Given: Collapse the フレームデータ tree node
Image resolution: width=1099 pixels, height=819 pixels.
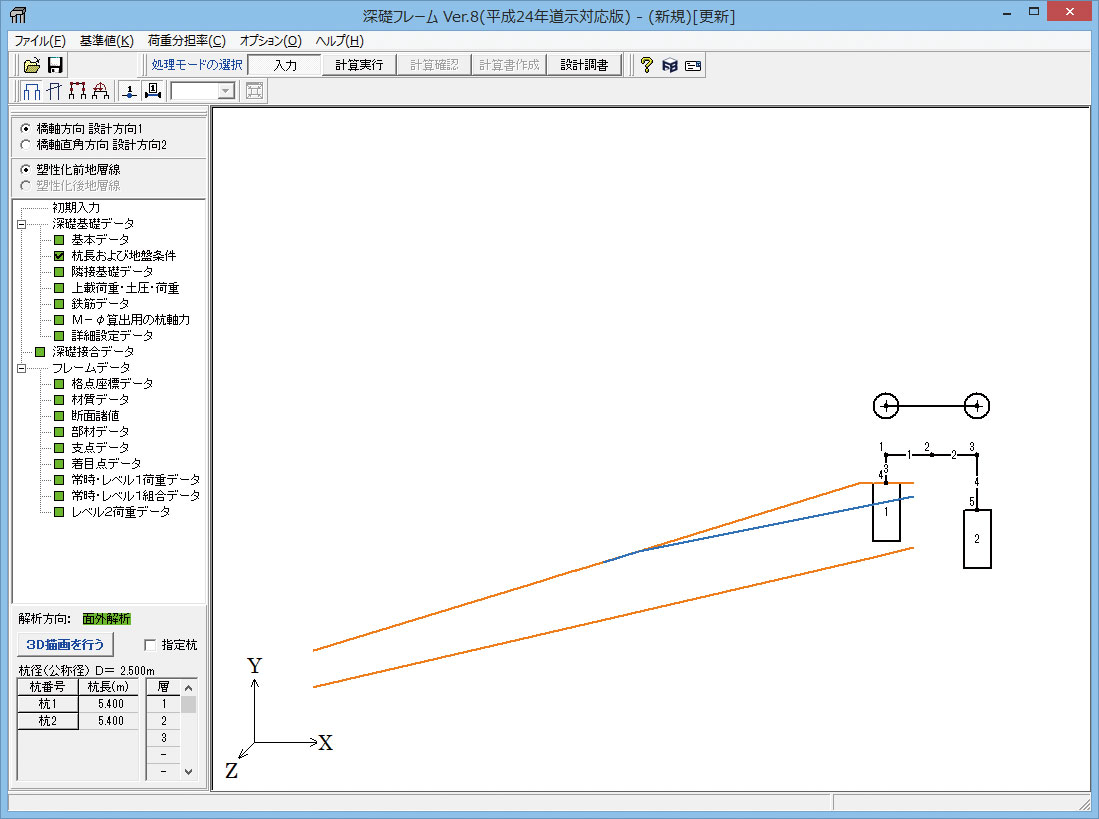Looking at the screenshot, I should pos(22,368).
